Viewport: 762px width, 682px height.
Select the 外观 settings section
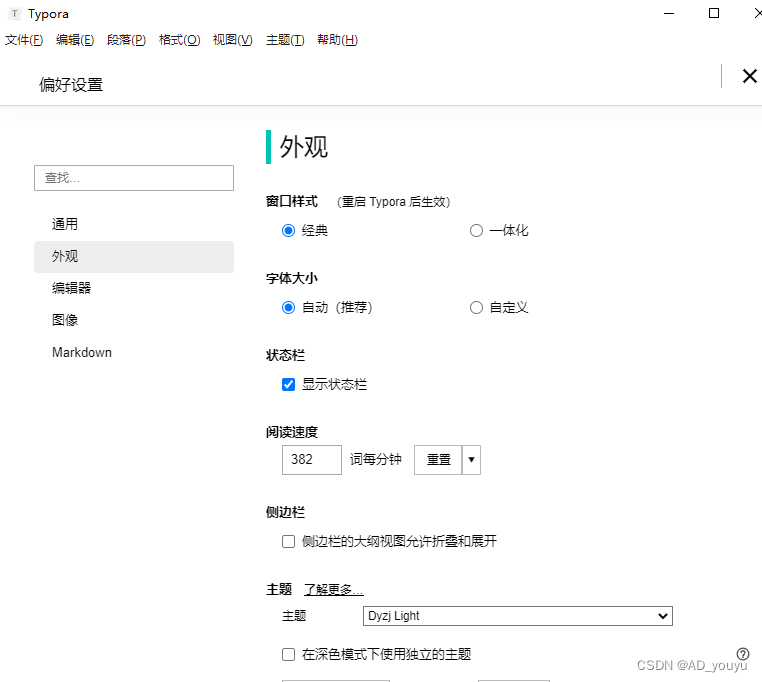pos(134,257)
